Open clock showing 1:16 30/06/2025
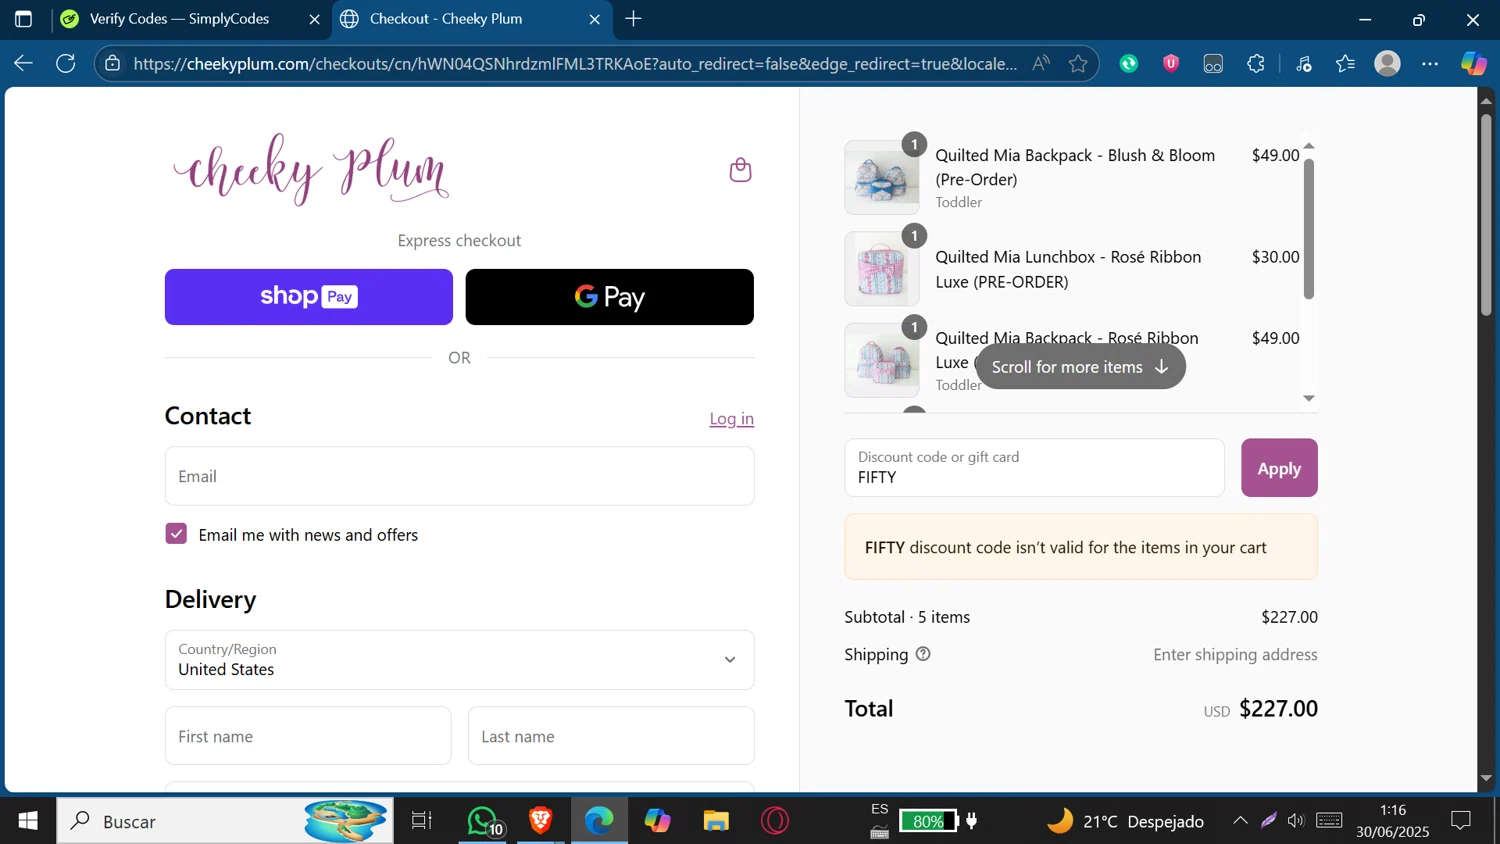 coord(1393,821)
